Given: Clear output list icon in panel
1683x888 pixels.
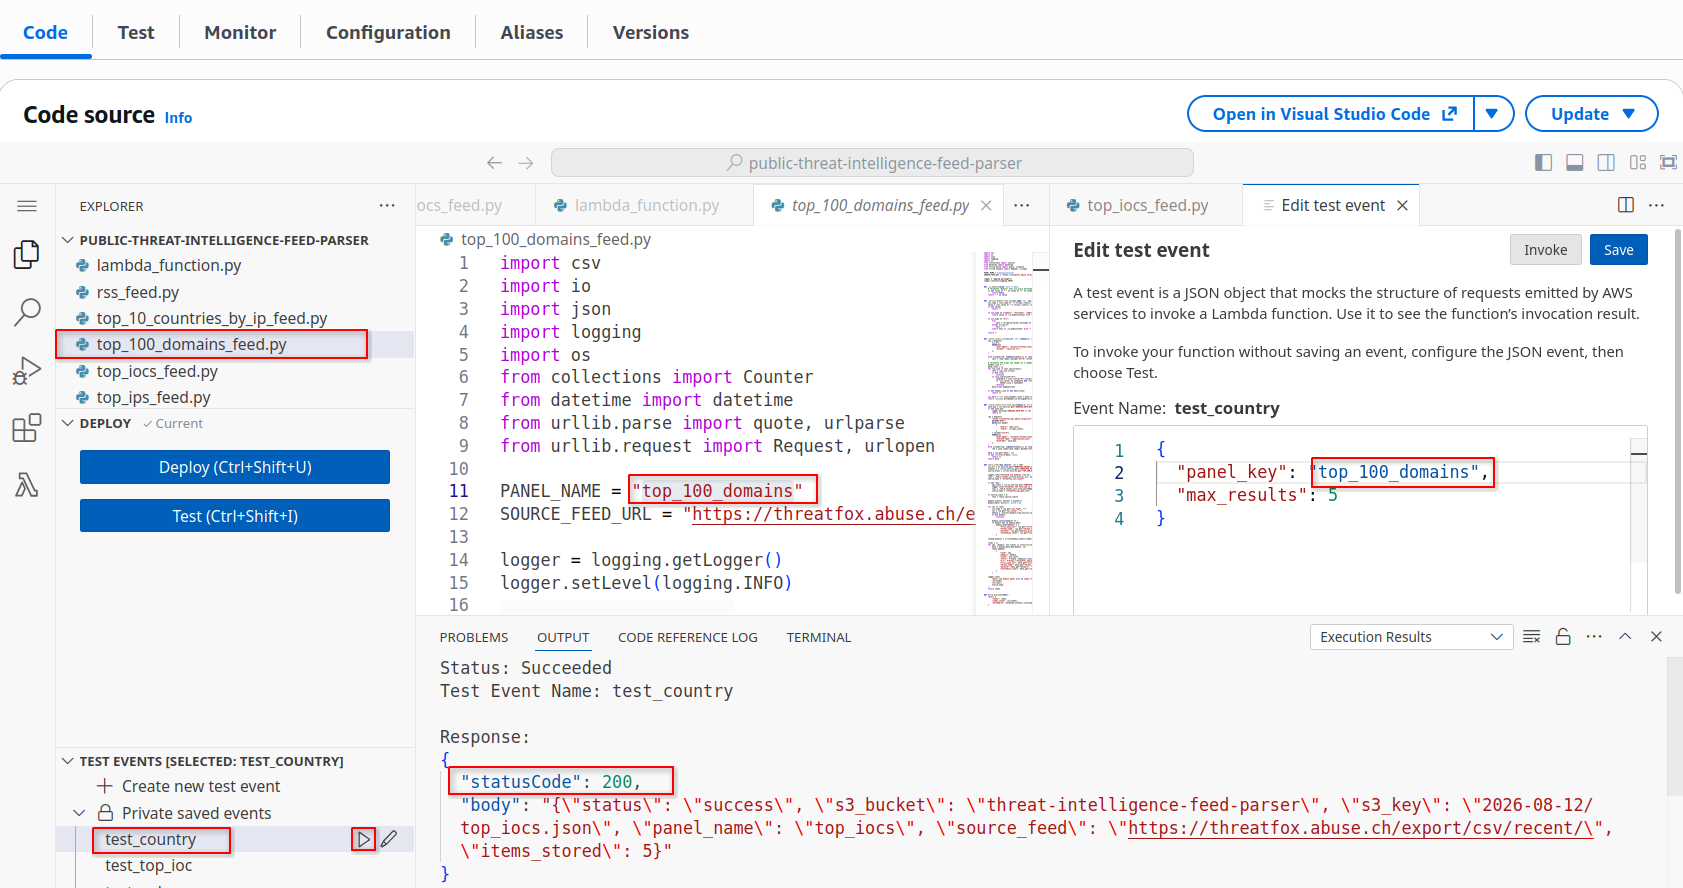Looking at the screenshot, I should 1531,637.
